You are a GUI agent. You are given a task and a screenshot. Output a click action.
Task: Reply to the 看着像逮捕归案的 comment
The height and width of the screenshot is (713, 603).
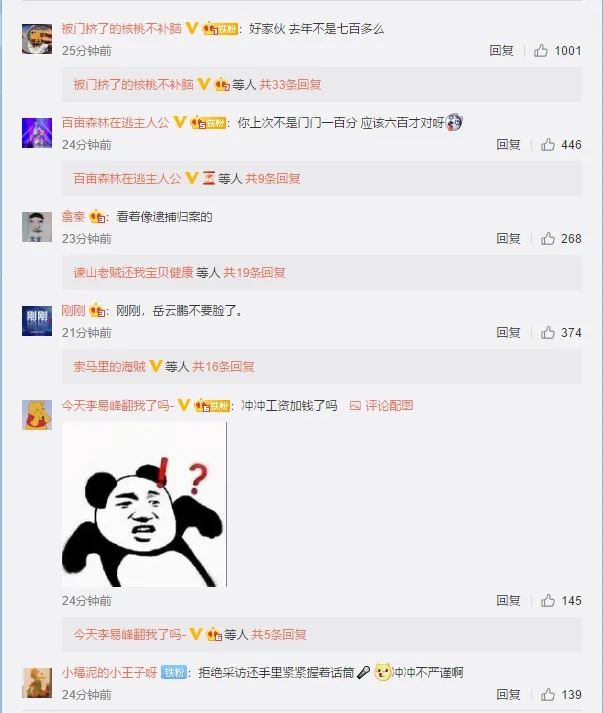coord(508,239)
